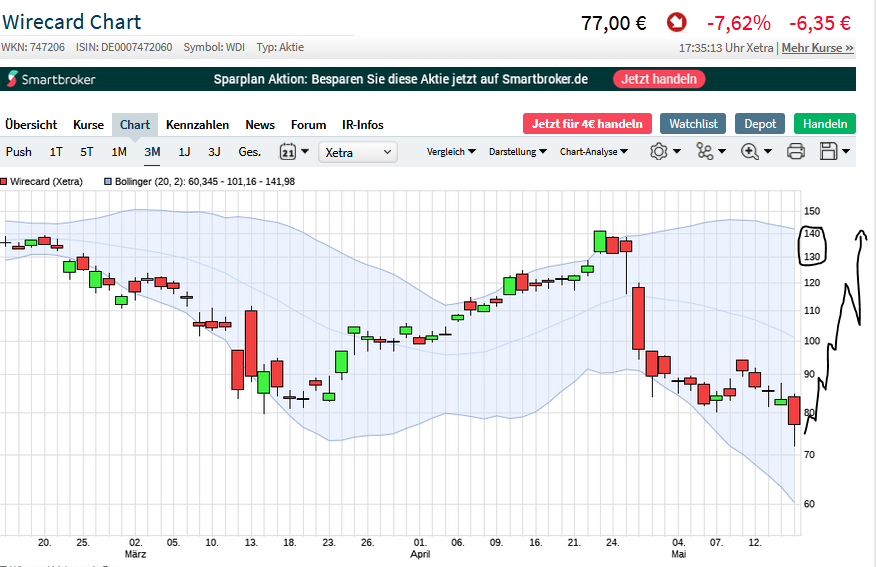Open the Kennzahlen tab

tap(197, 125)
